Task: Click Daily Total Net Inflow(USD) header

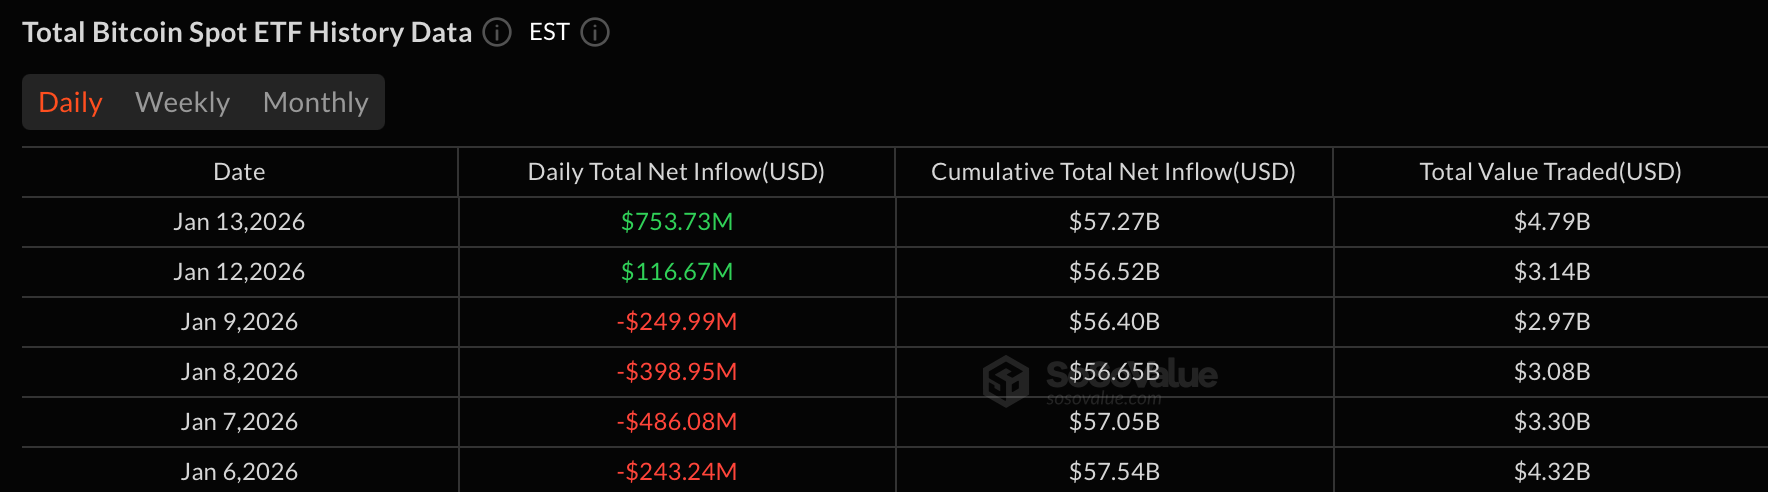Action: point(676,172)
